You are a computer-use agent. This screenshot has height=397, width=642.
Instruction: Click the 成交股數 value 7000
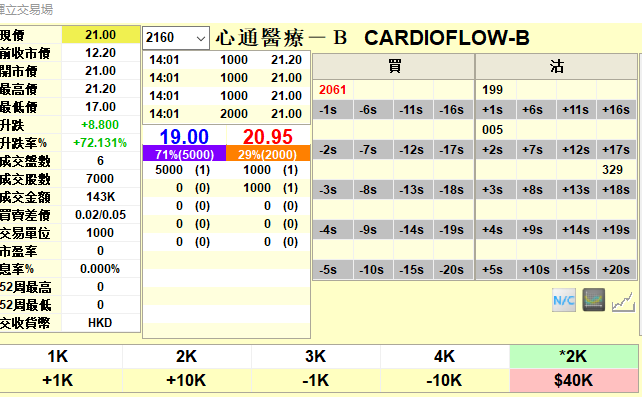coord(101,179)
